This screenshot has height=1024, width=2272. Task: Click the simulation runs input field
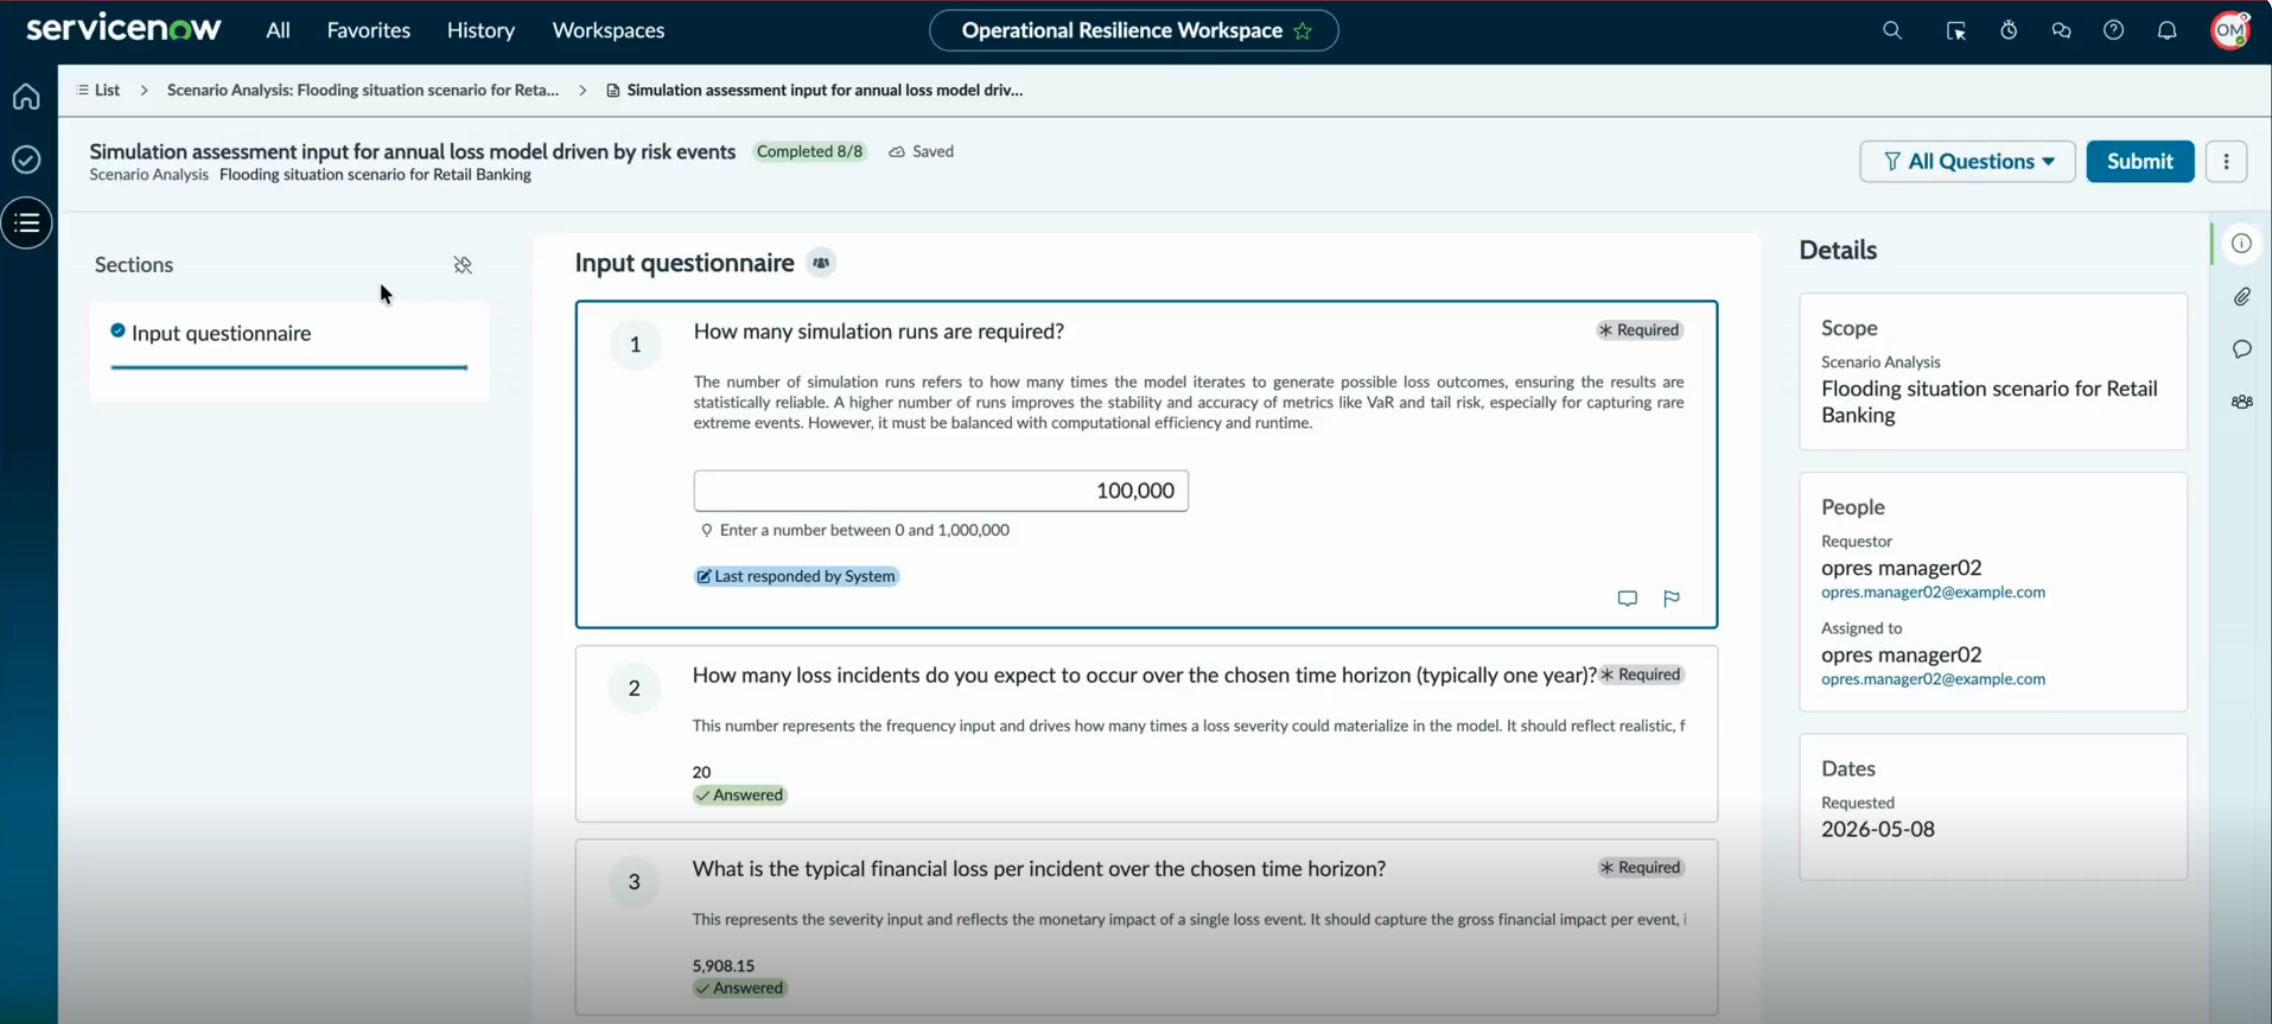[941, 490]
